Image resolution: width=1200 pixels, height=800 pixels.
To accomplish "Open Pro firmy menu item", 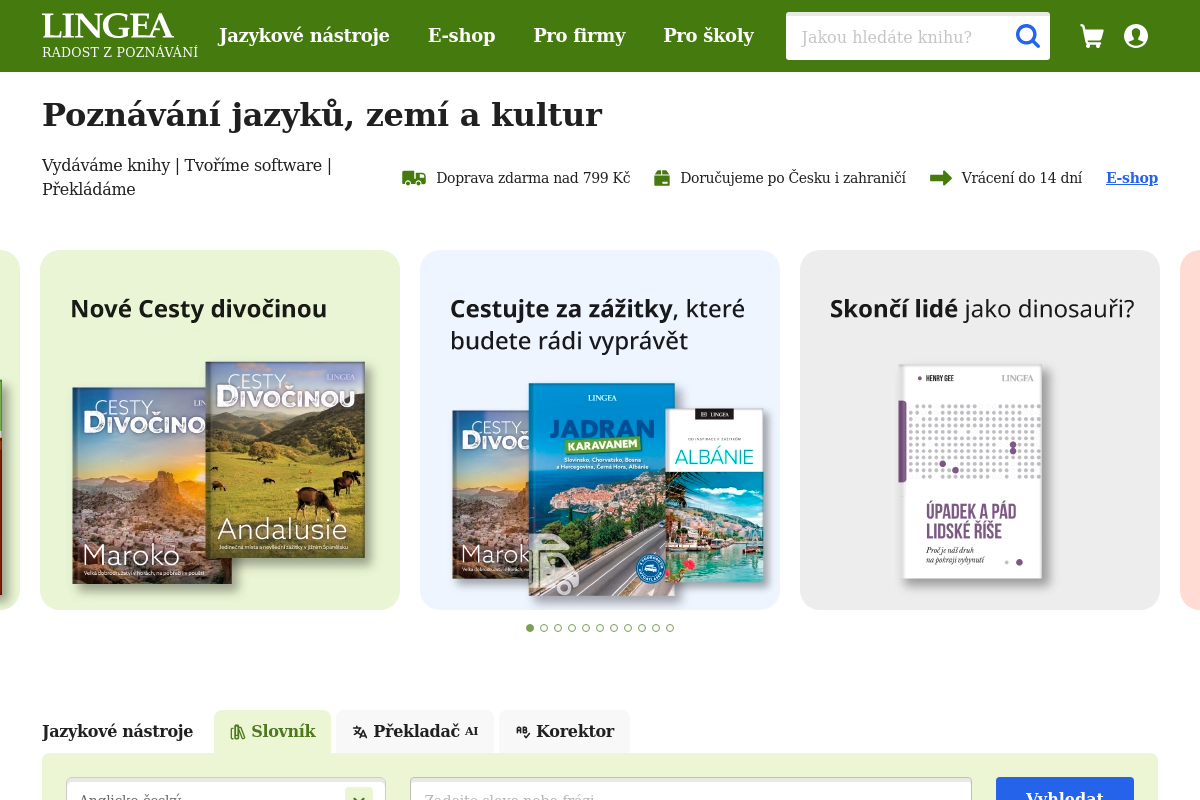I will [579, 36].
